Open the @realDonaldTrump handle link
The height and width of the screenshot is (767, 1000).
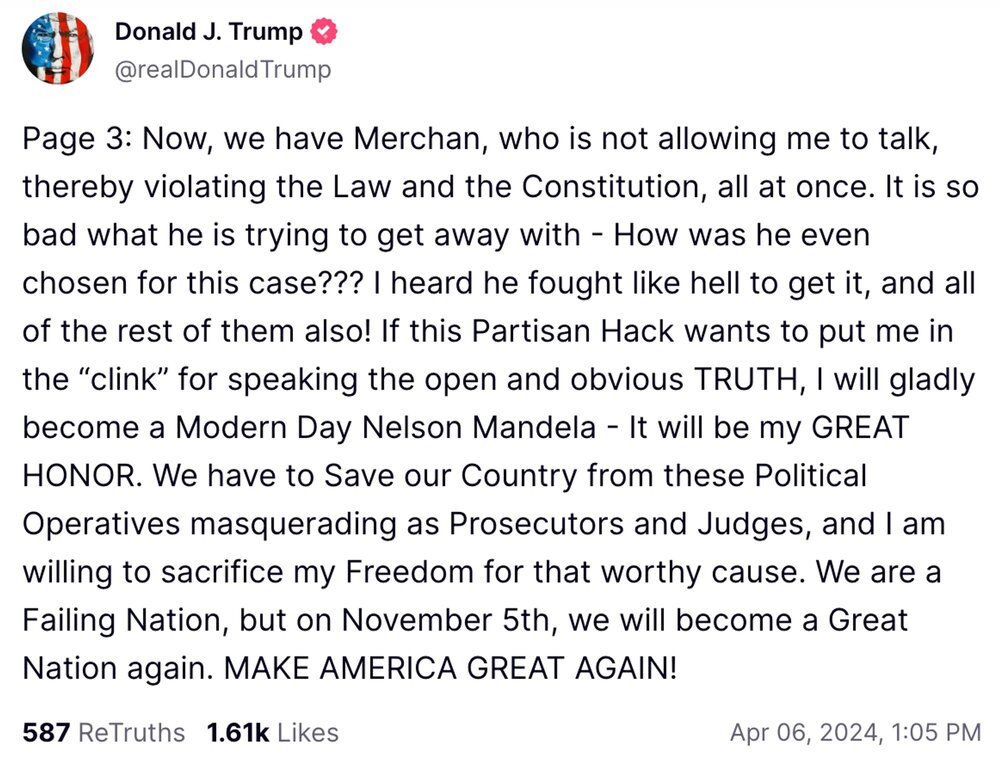222,69
